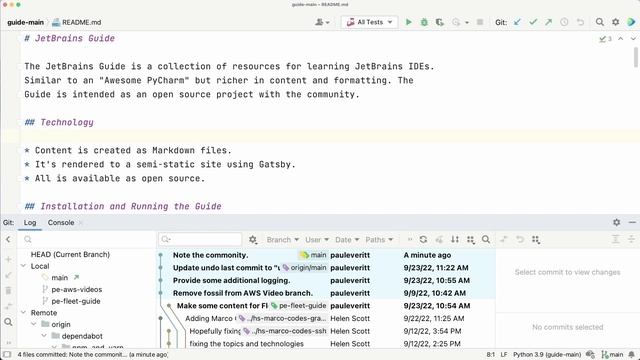Open the JetBrains Space/Toolbox icon at top right

pyautogui.click(x=631, y=22)
